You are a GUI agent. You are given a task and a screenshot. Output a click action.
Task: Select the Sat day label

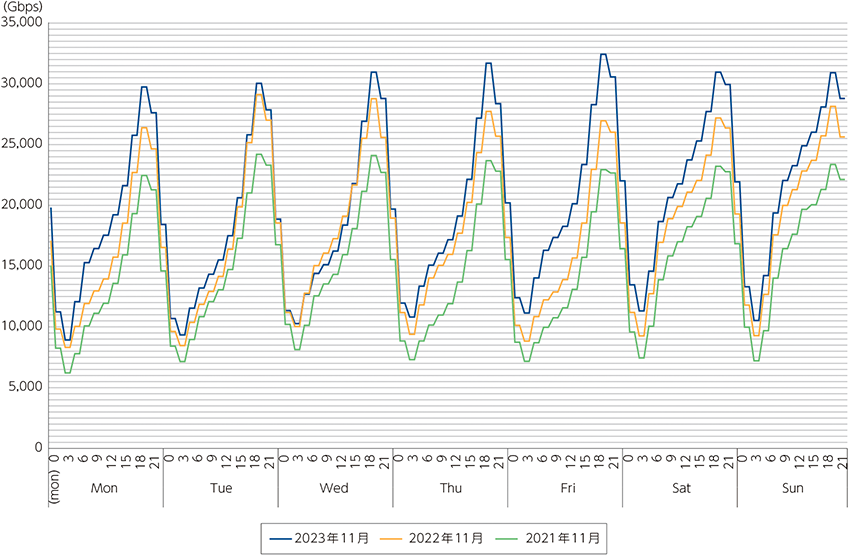tap(680, 489)
